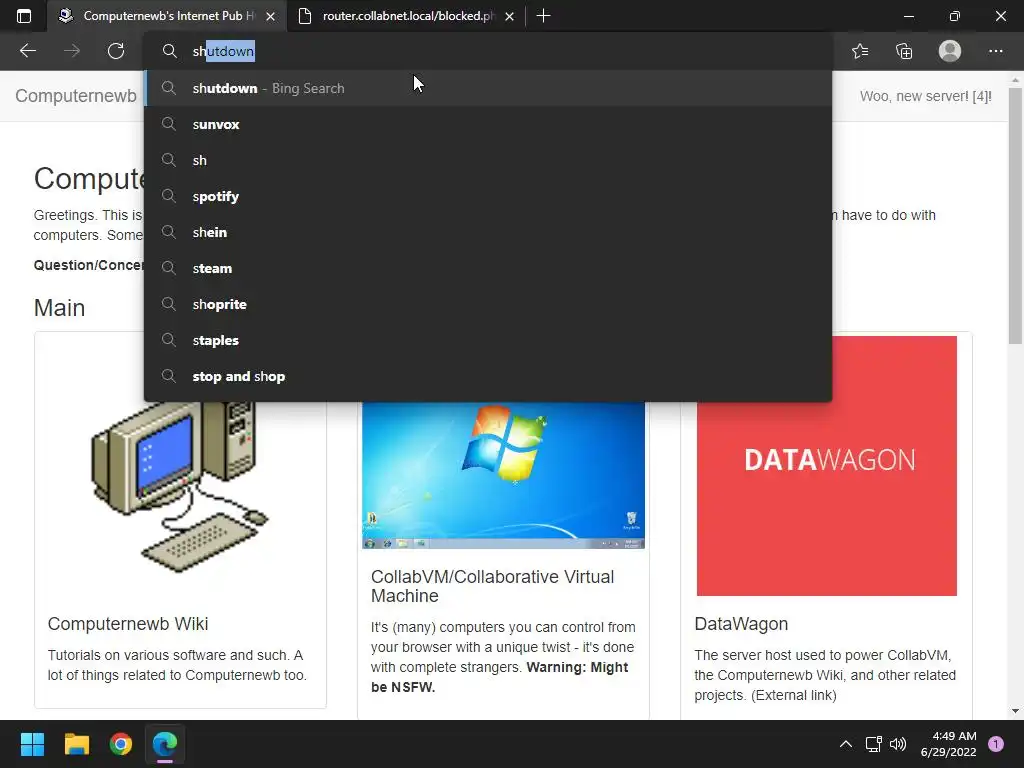Viewport: 1024px width, 768px height.
Task: Open the Computernewb Wiki card title
Action: (128, 624)
